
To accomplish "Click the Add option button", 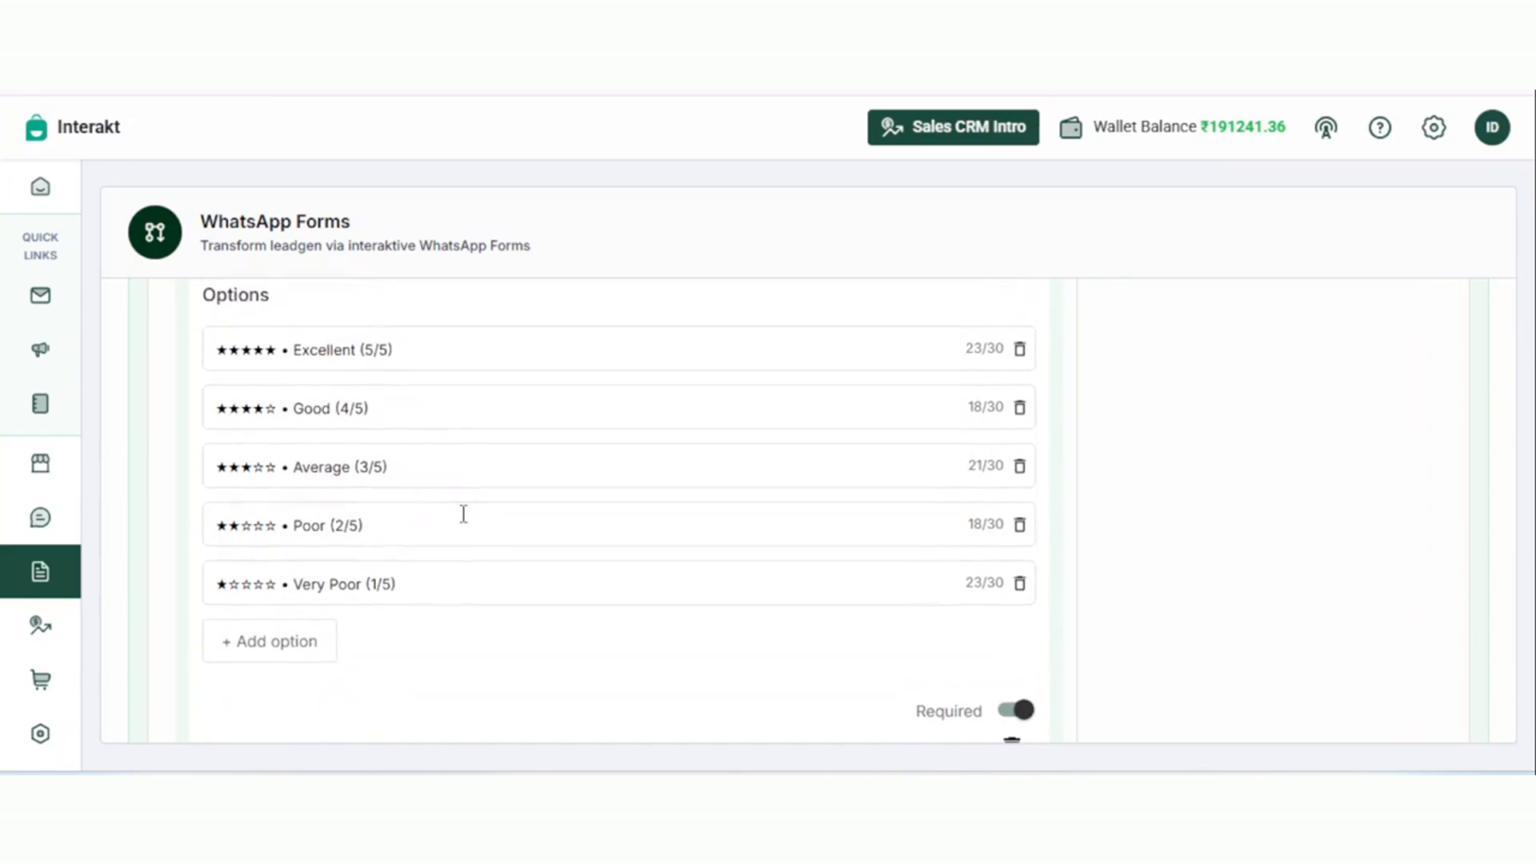I will coord(269,641).
